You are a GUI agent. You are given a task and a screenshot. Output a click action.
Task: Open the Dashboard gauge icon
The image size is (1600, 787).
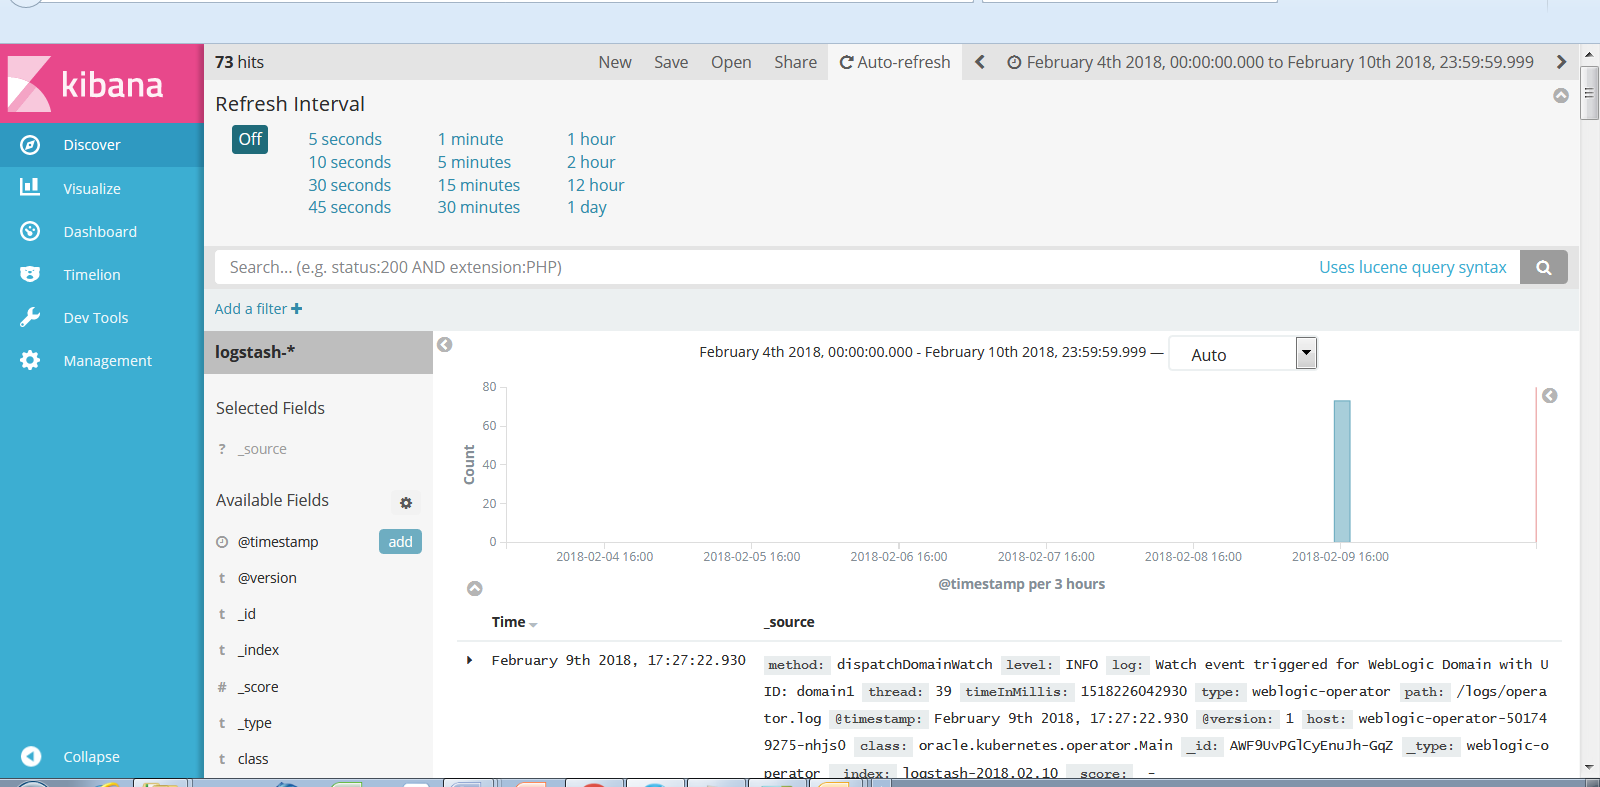click(30, 231)
